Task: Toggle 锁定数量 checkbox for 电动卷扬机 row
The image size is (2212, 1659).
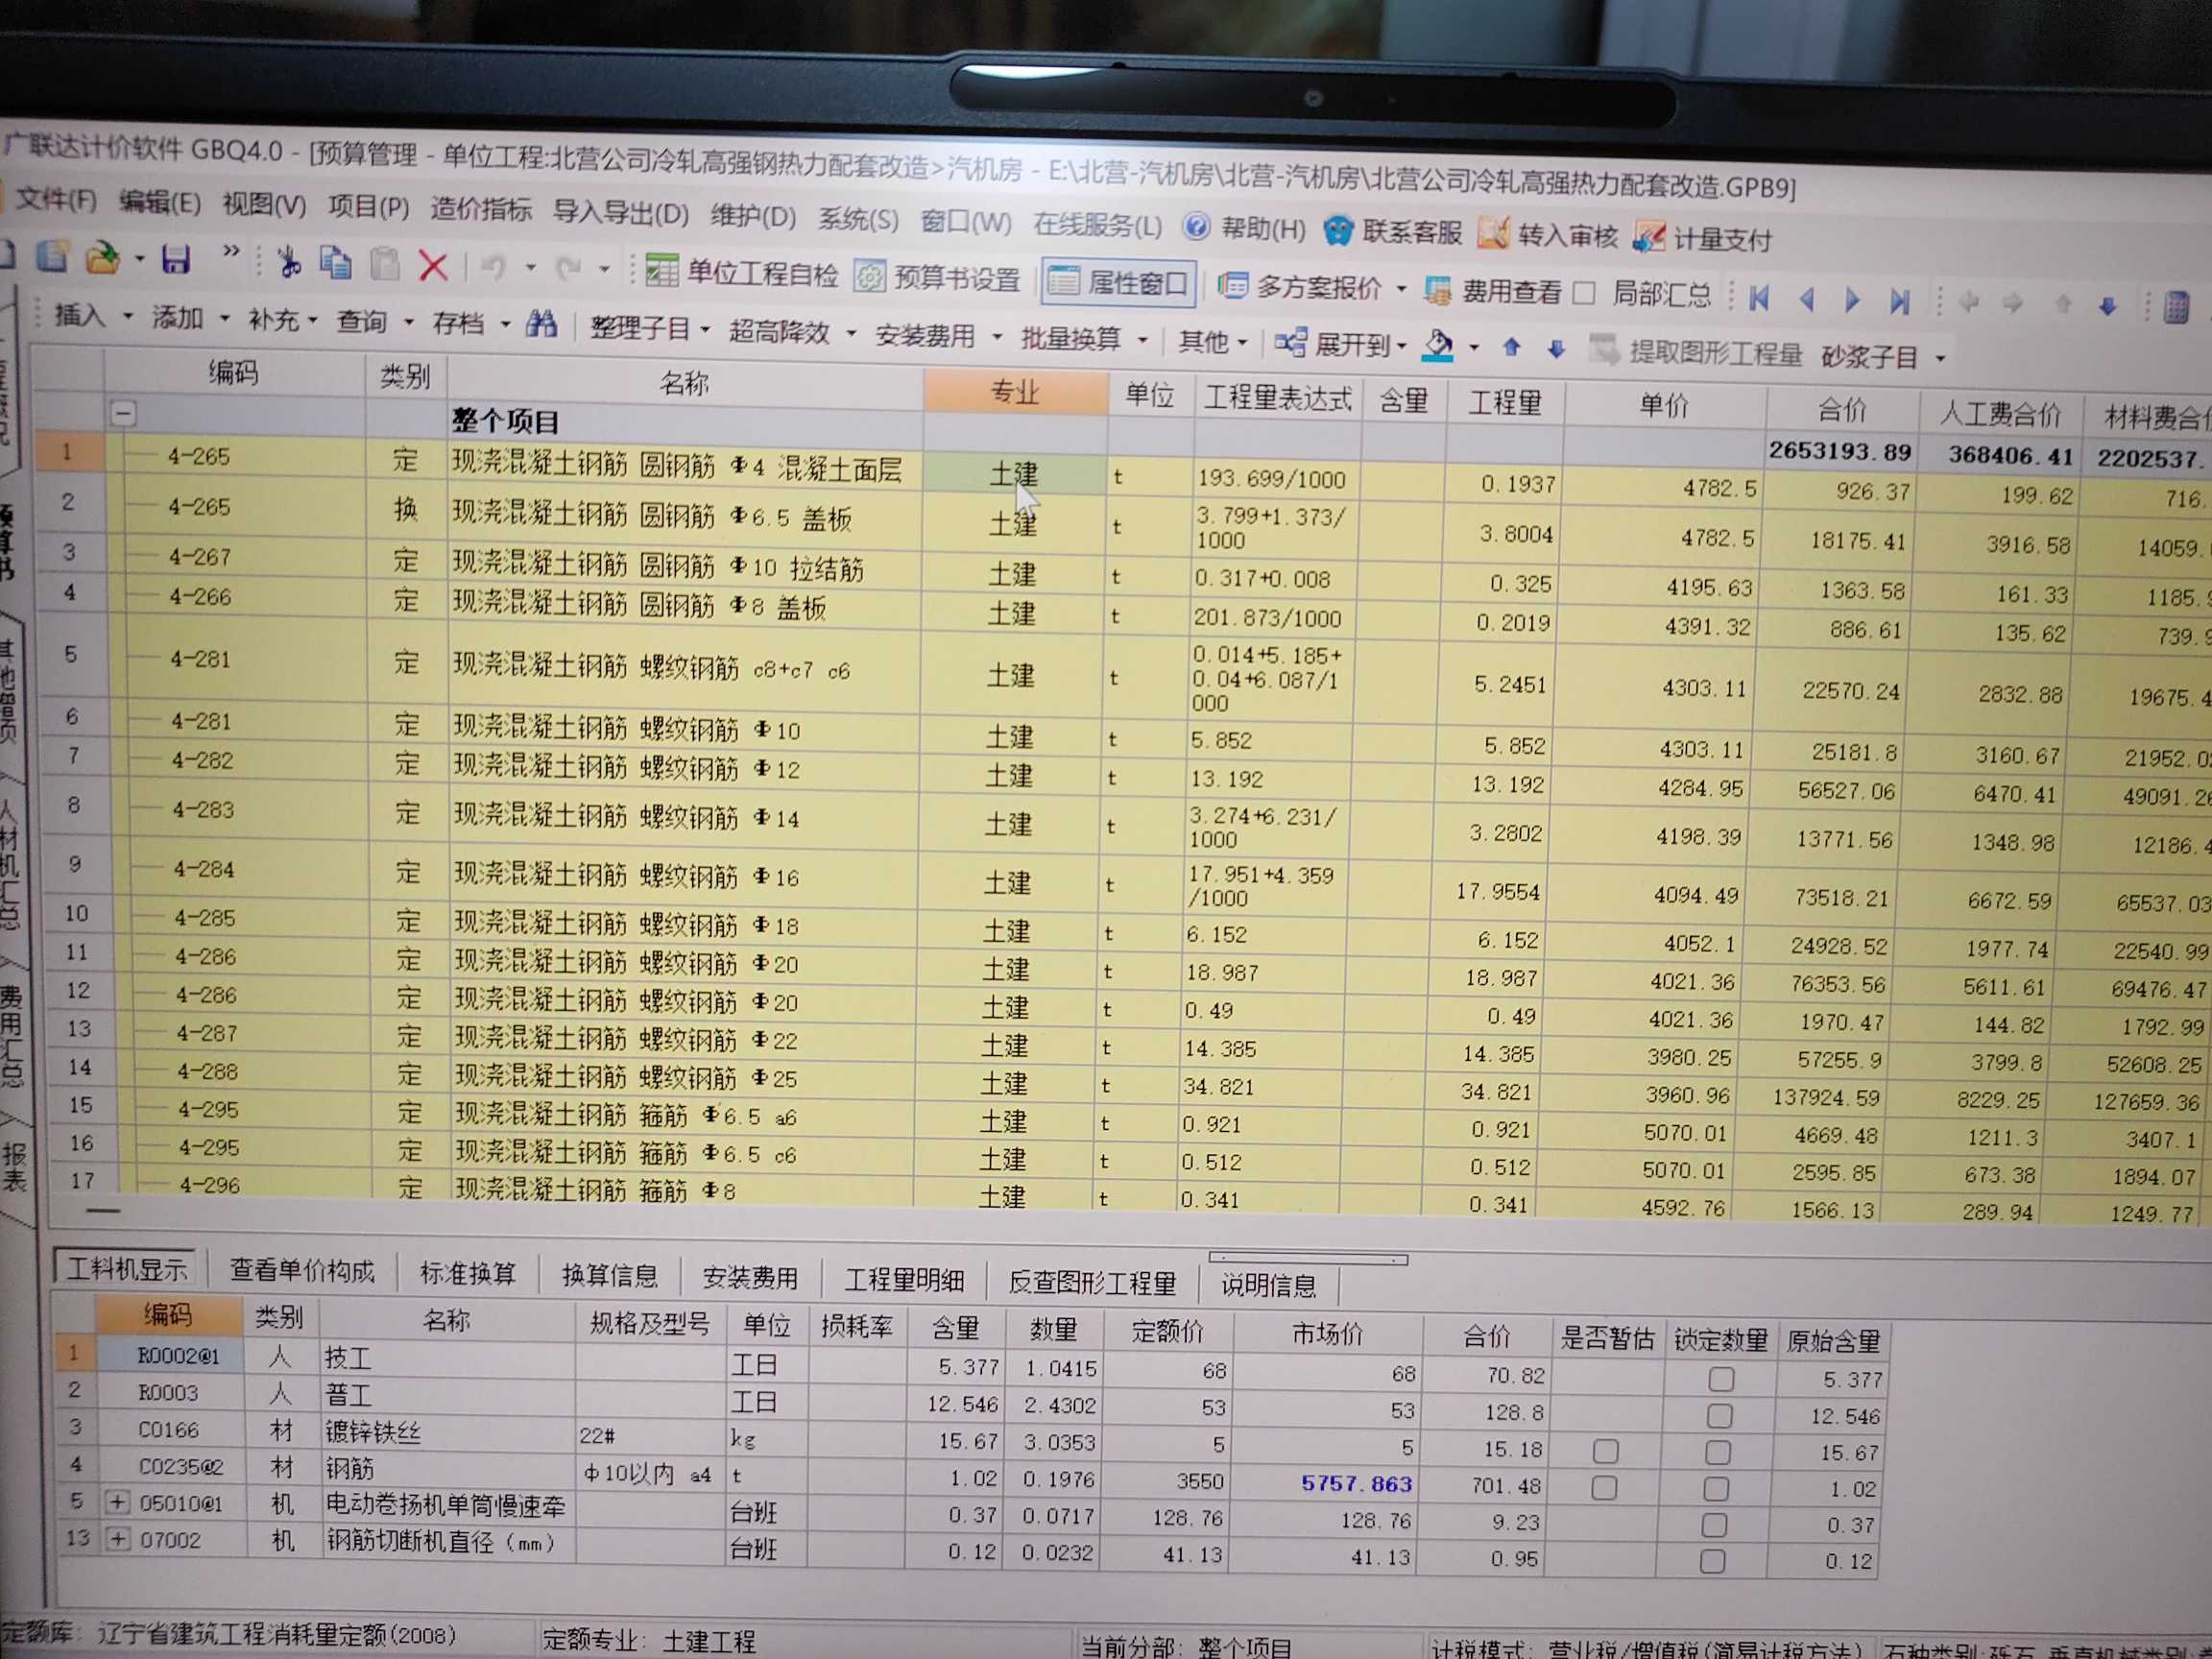Action: click(1714, 1525)
